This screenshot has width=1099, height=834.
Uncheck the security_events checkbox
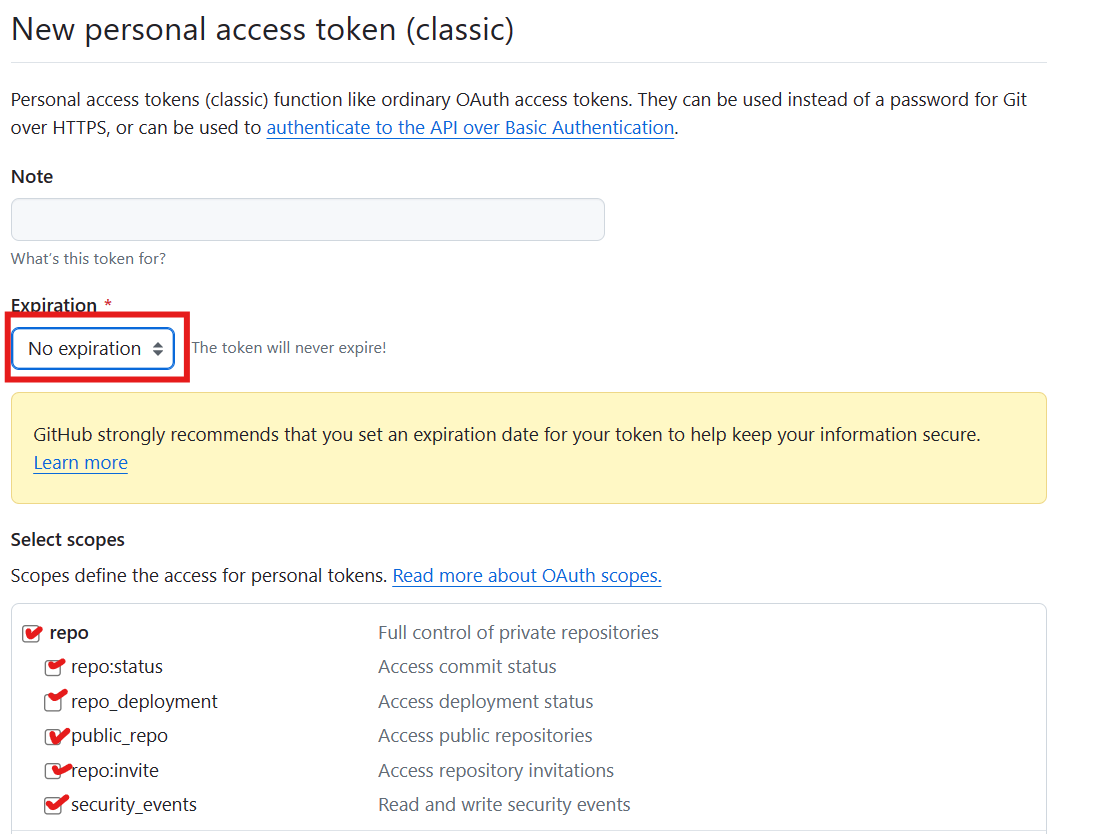tap(54, 805)
